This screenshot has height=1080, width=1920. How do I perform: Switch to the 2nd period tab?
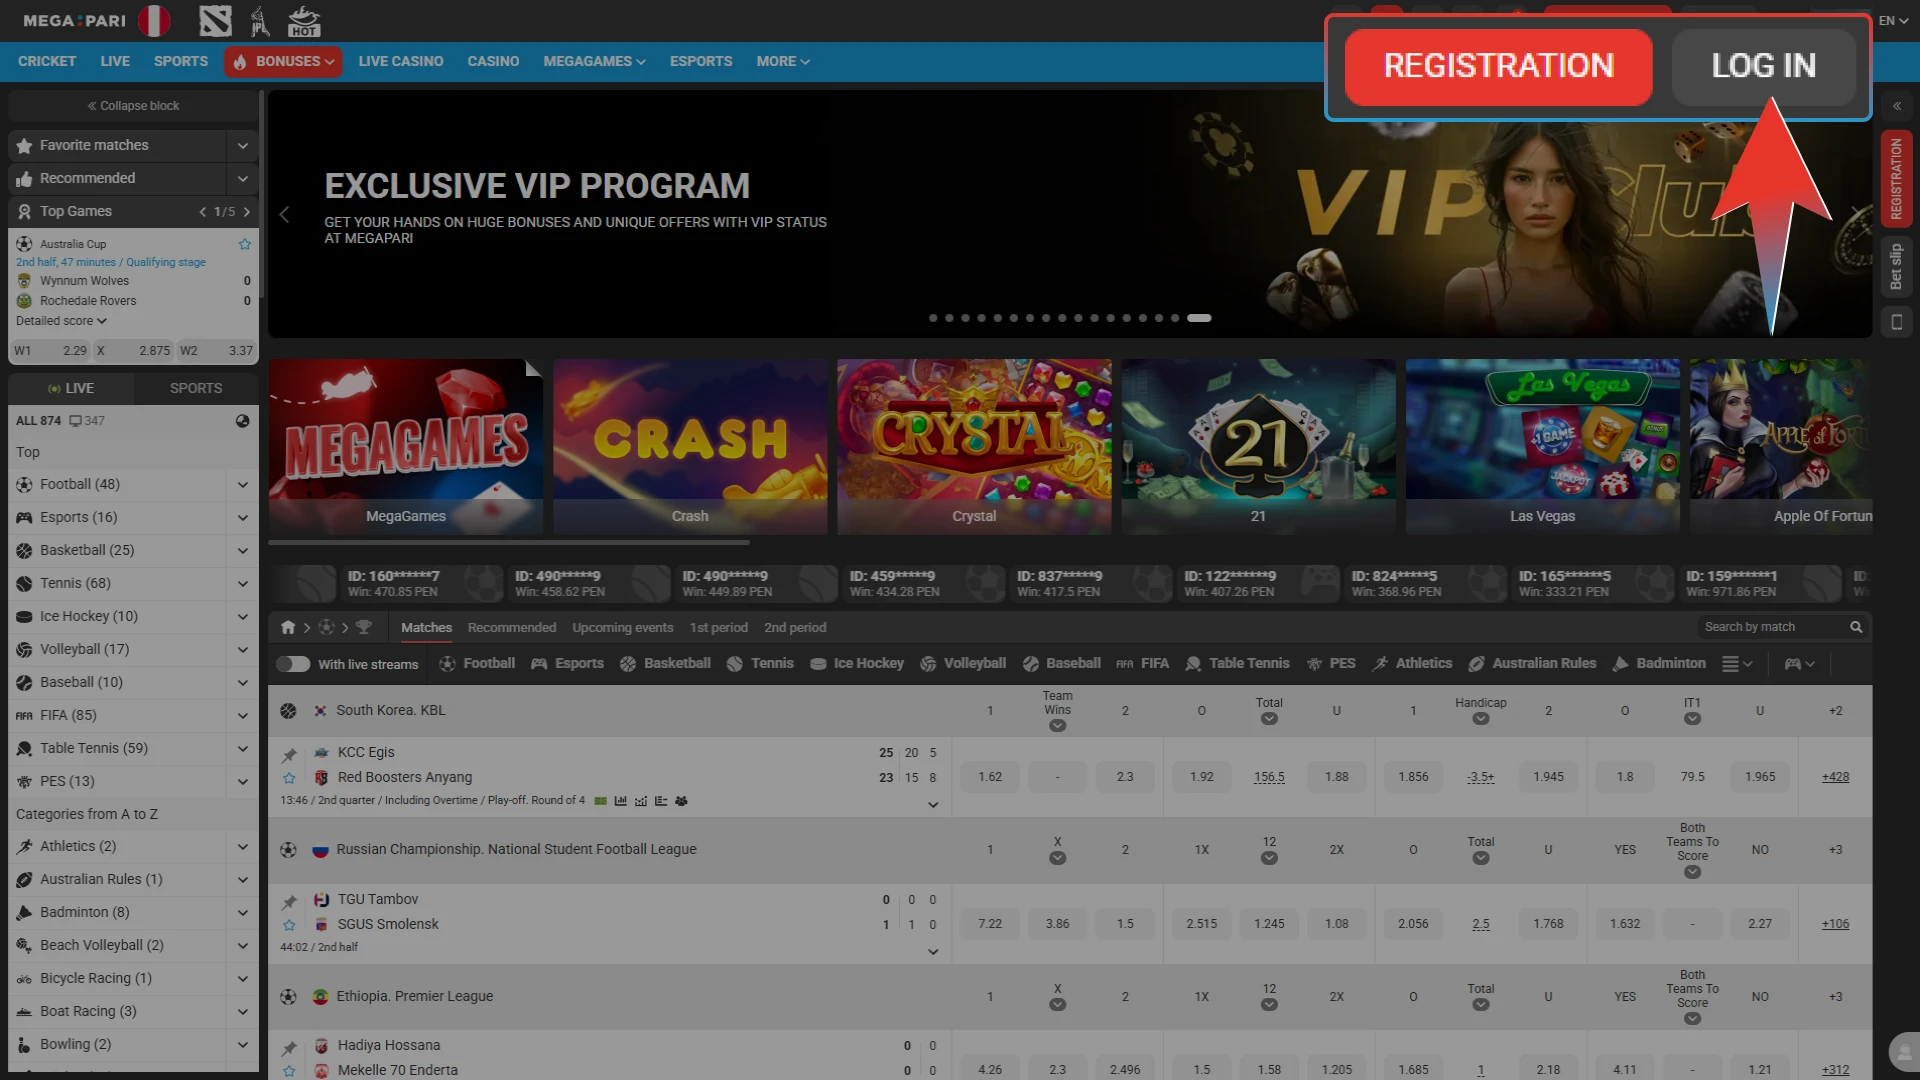795,628
